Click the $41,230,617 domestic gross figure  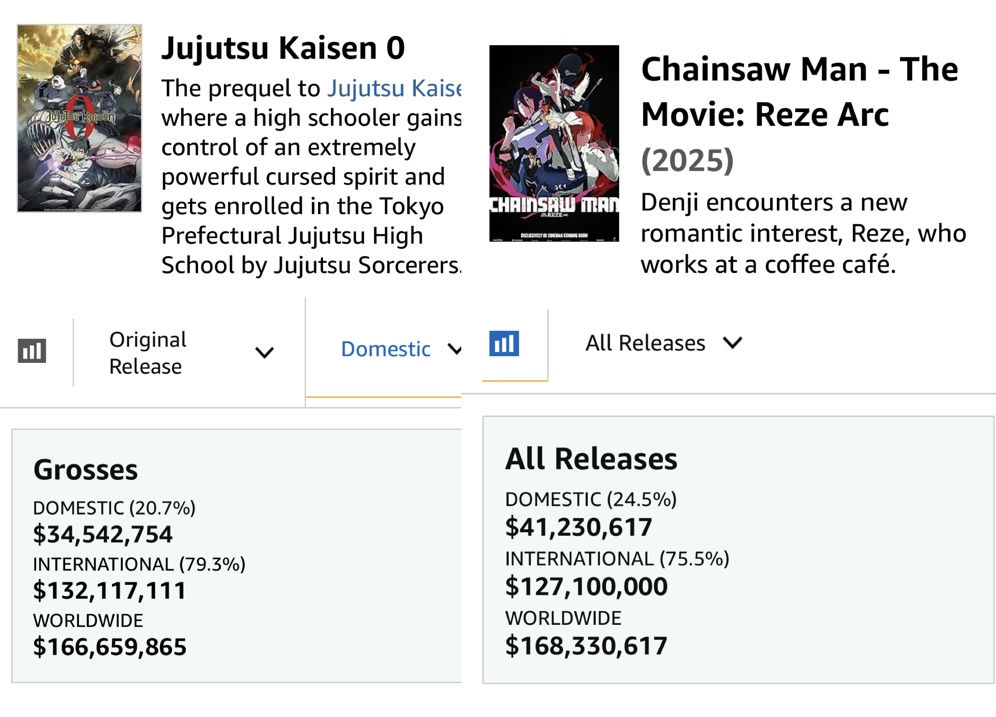(579, 527)
